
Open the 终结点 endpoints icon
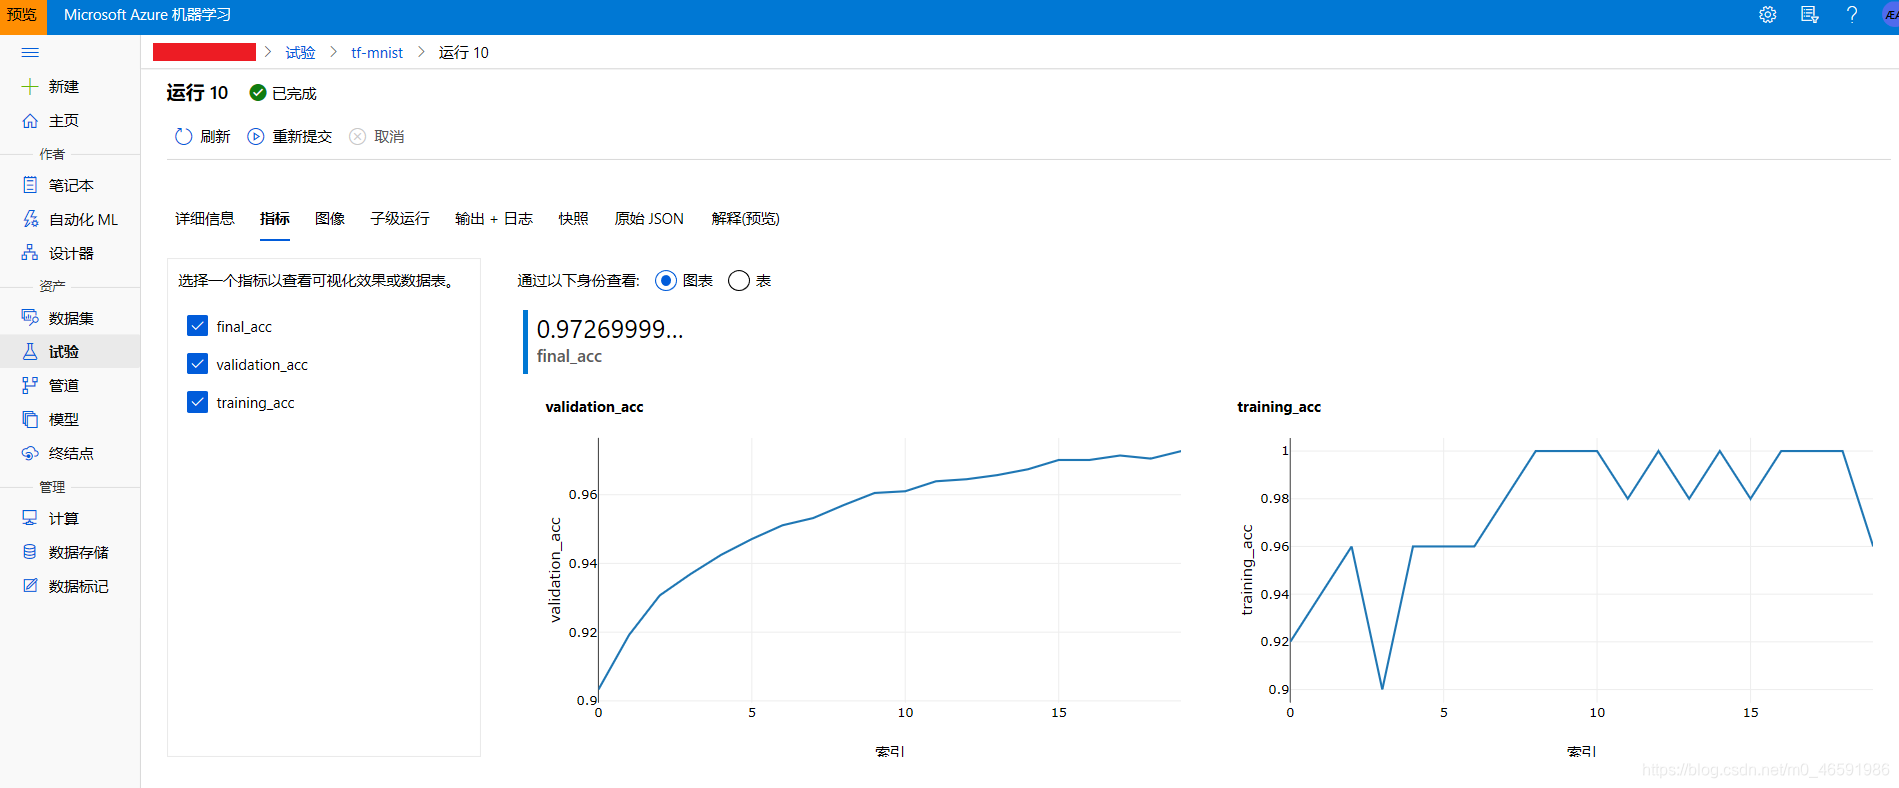[30, 453]
